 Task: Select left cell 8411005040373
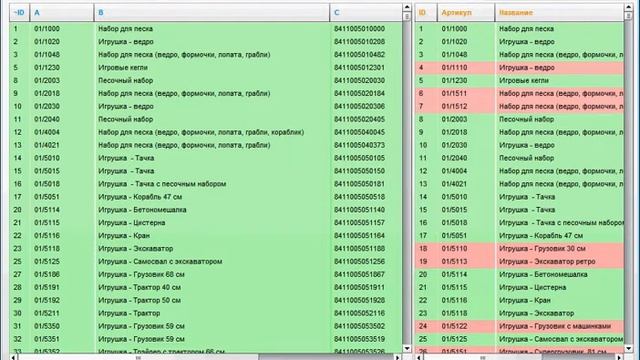coord(359,145)
